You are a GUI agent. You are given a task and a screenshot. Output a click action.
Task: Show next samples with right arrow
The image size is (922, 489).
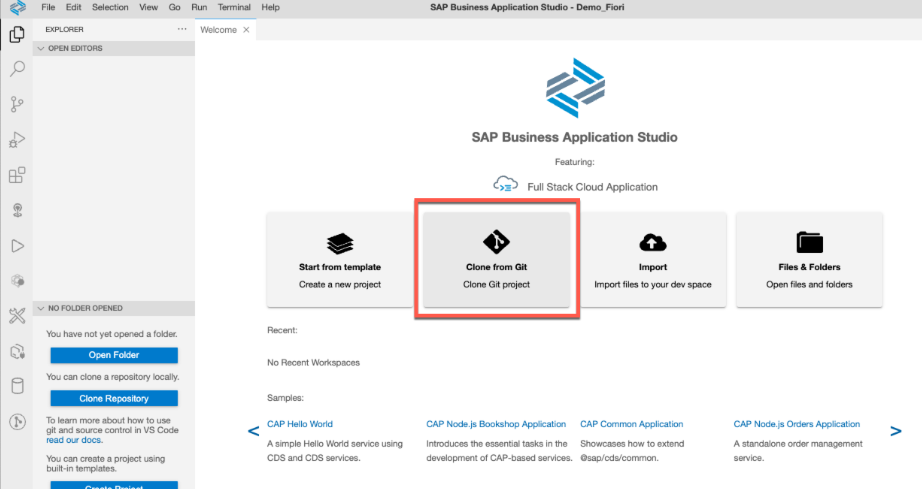coord(896,431)
